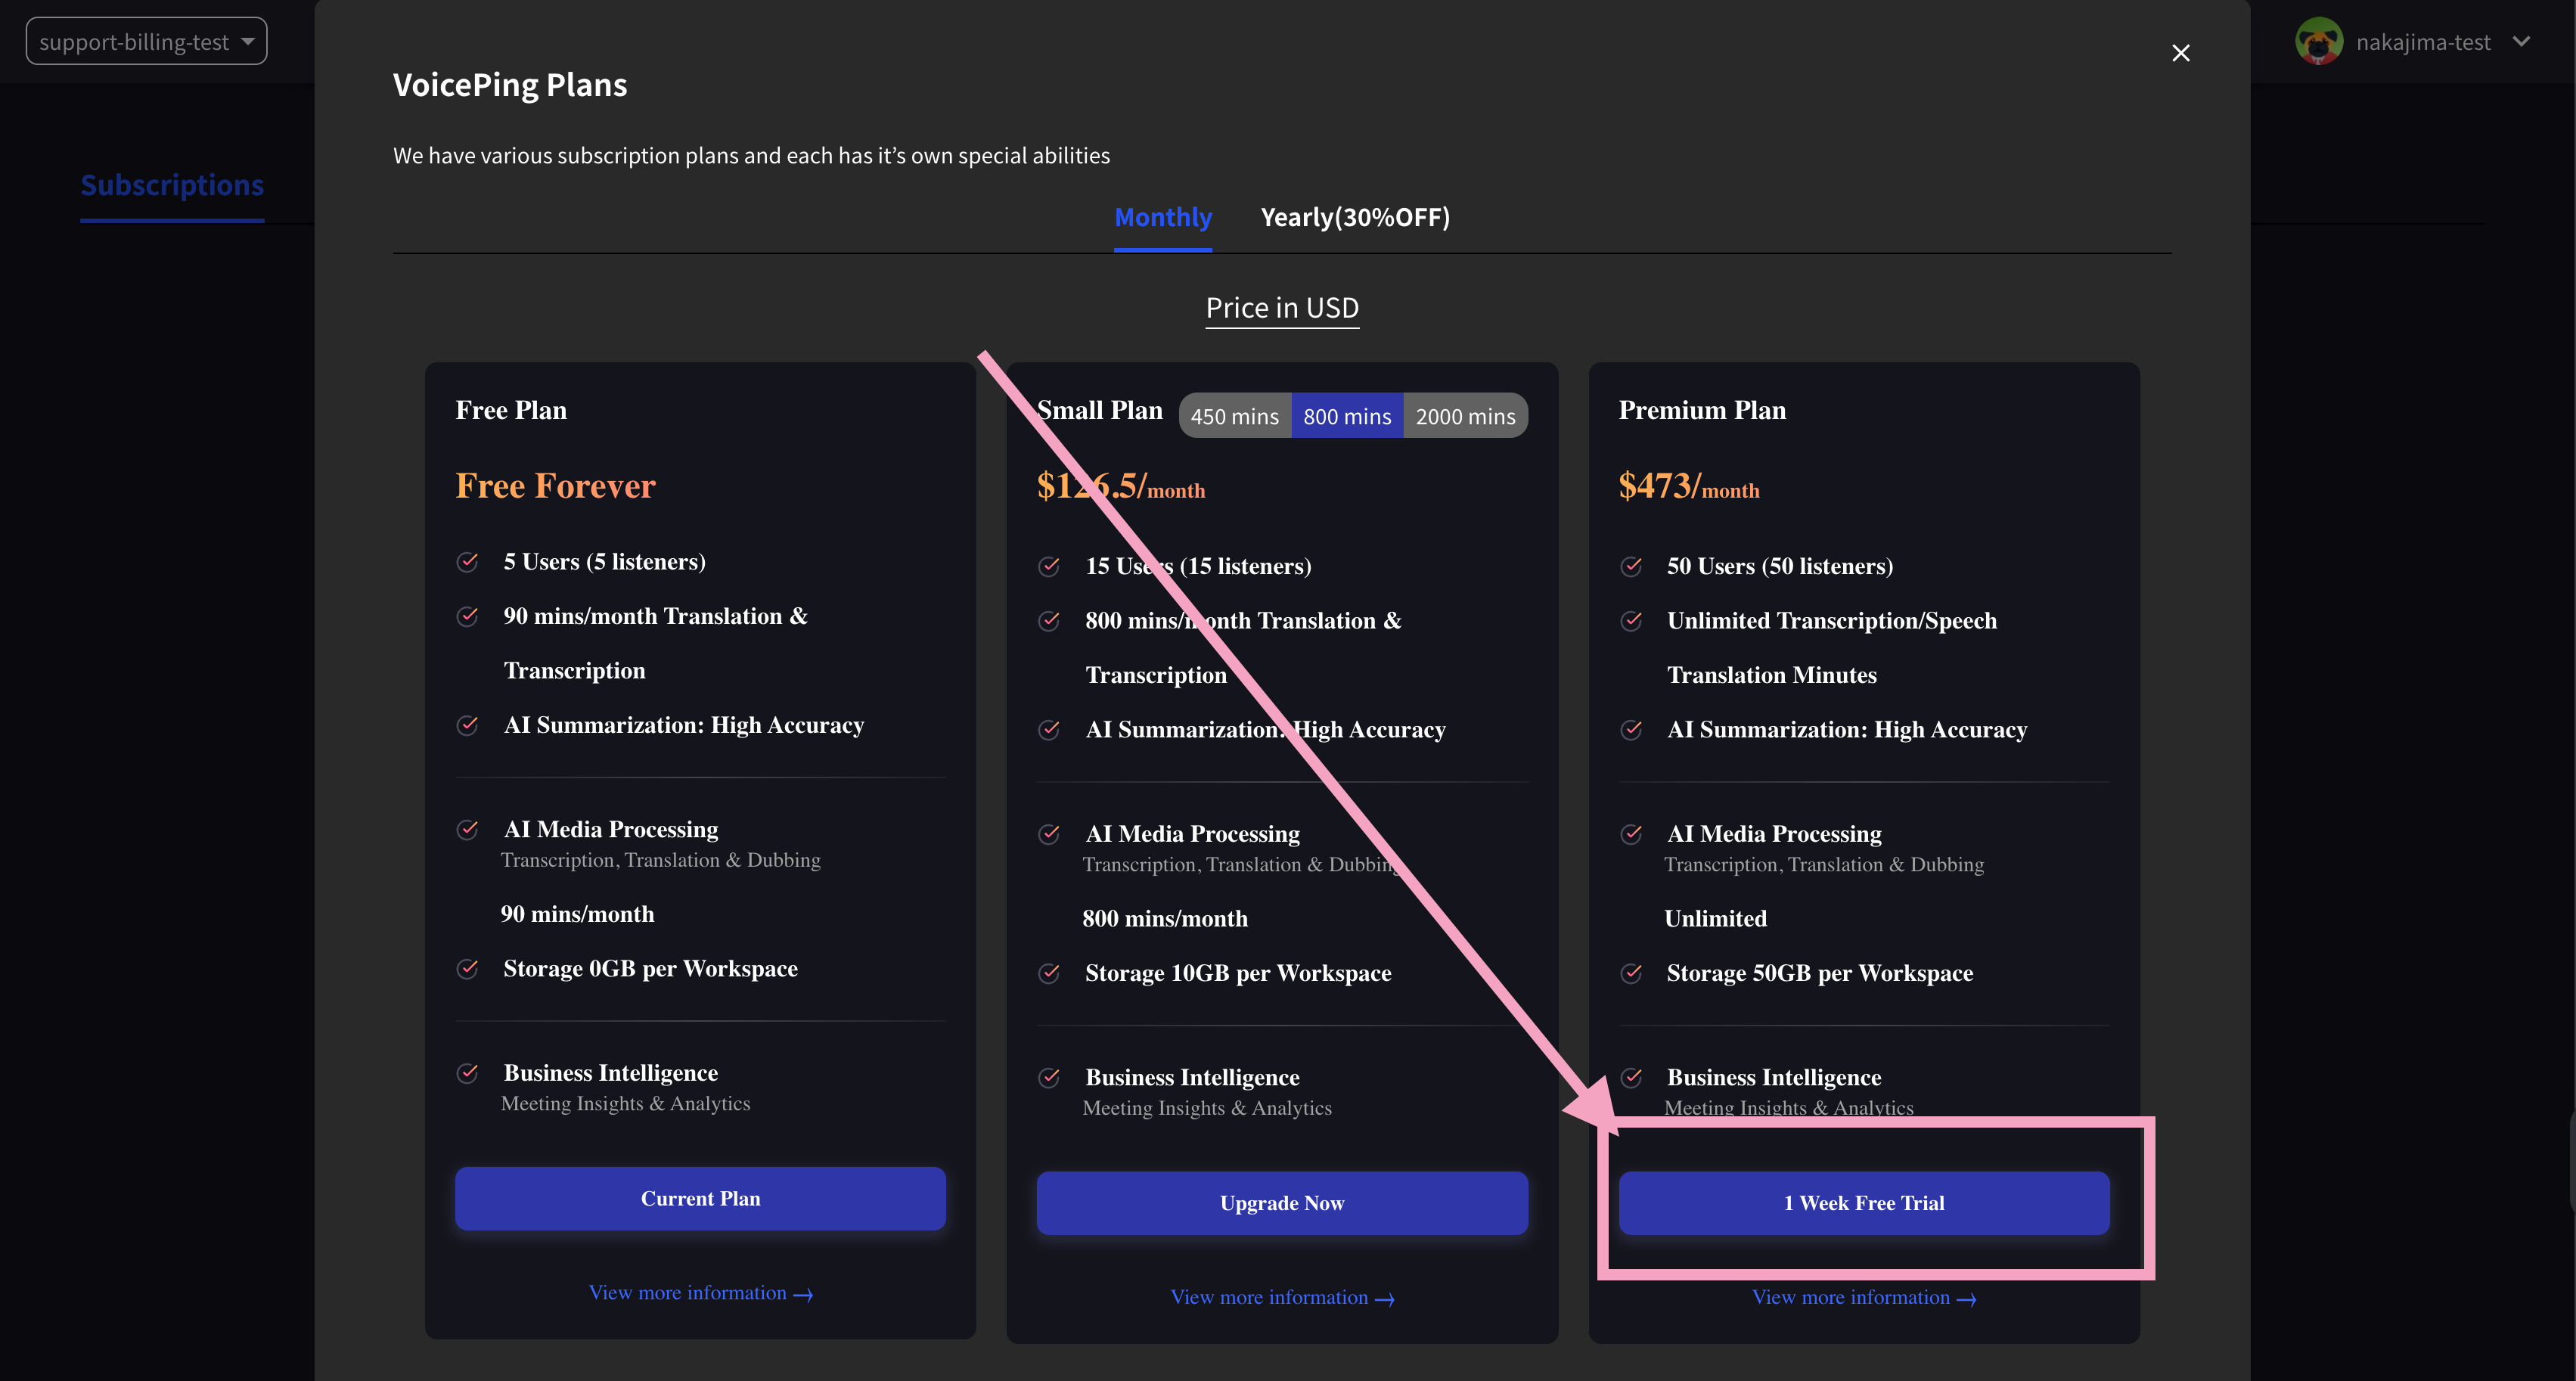Open the Price in USD currency selector

pos(1281,308)
